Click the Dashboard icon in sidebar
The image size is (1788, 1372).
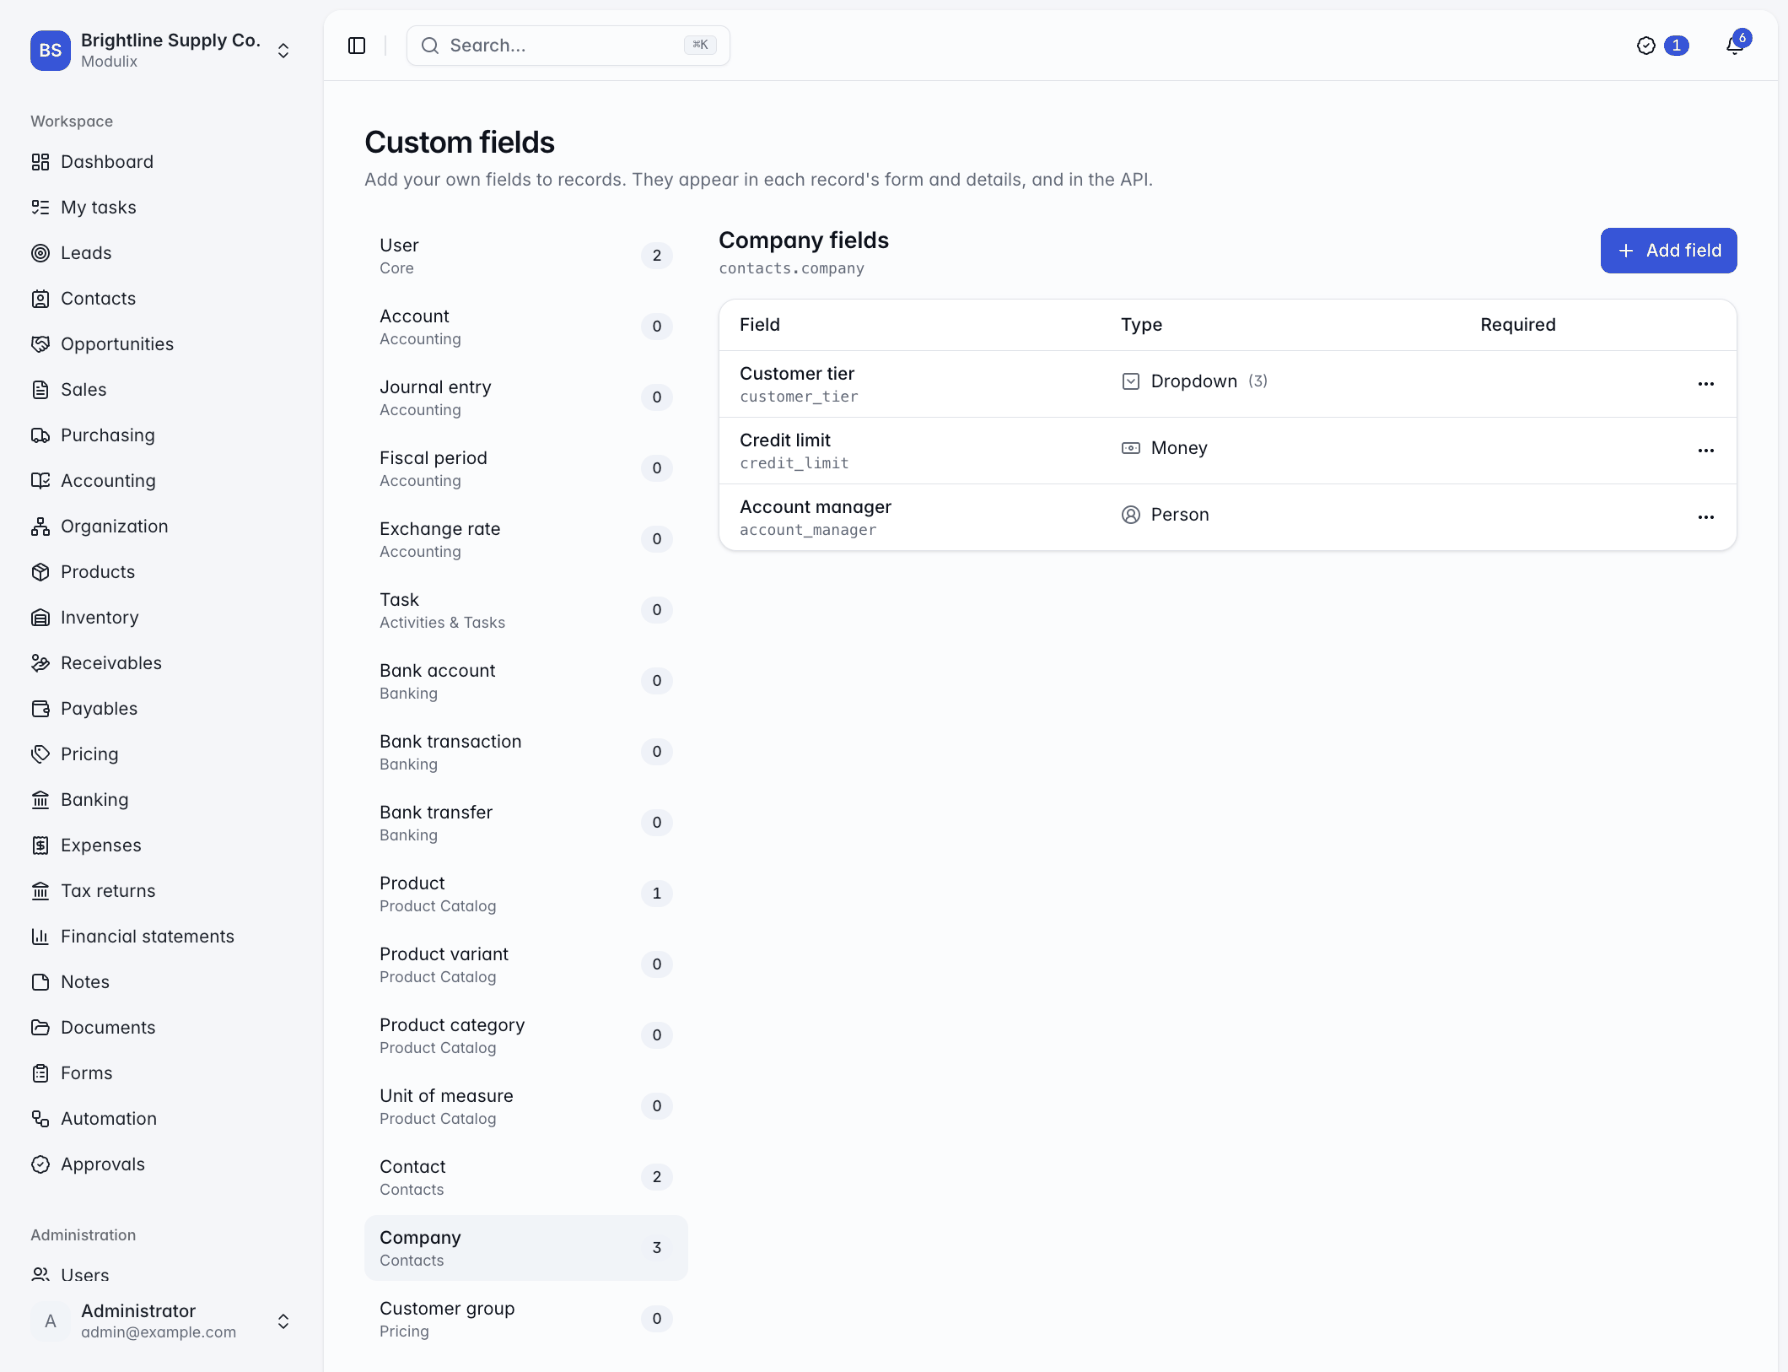point(40,162)
